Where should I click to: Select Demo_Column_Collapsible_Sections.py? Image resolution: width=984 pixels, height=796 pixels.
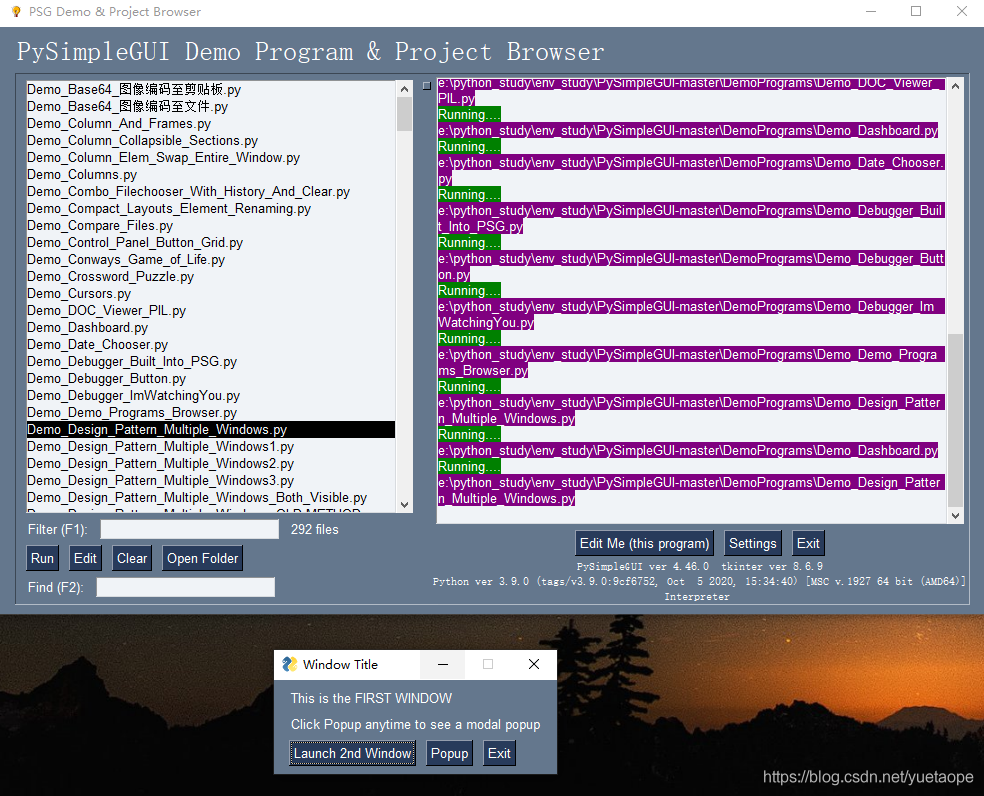(x=211, y=140)
